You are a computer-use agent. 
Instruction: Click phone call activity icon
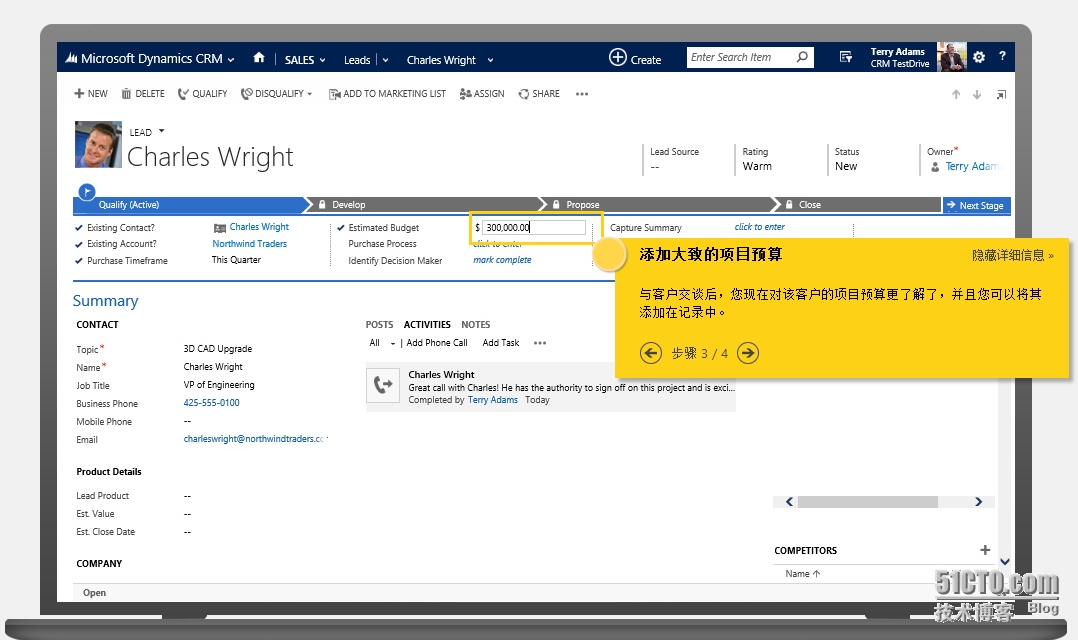[383, 385]
